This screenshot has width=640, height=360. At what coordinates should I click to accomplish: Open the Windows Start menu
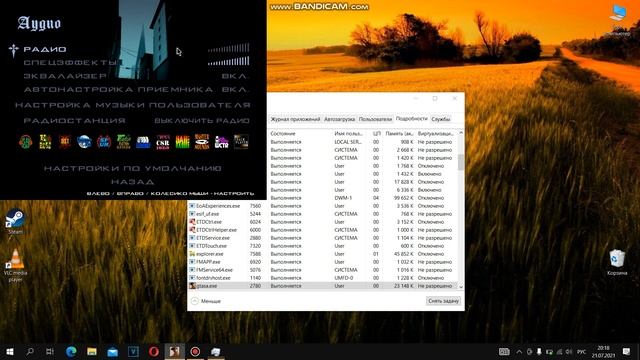pyautogui.click(x=10, y=351)
